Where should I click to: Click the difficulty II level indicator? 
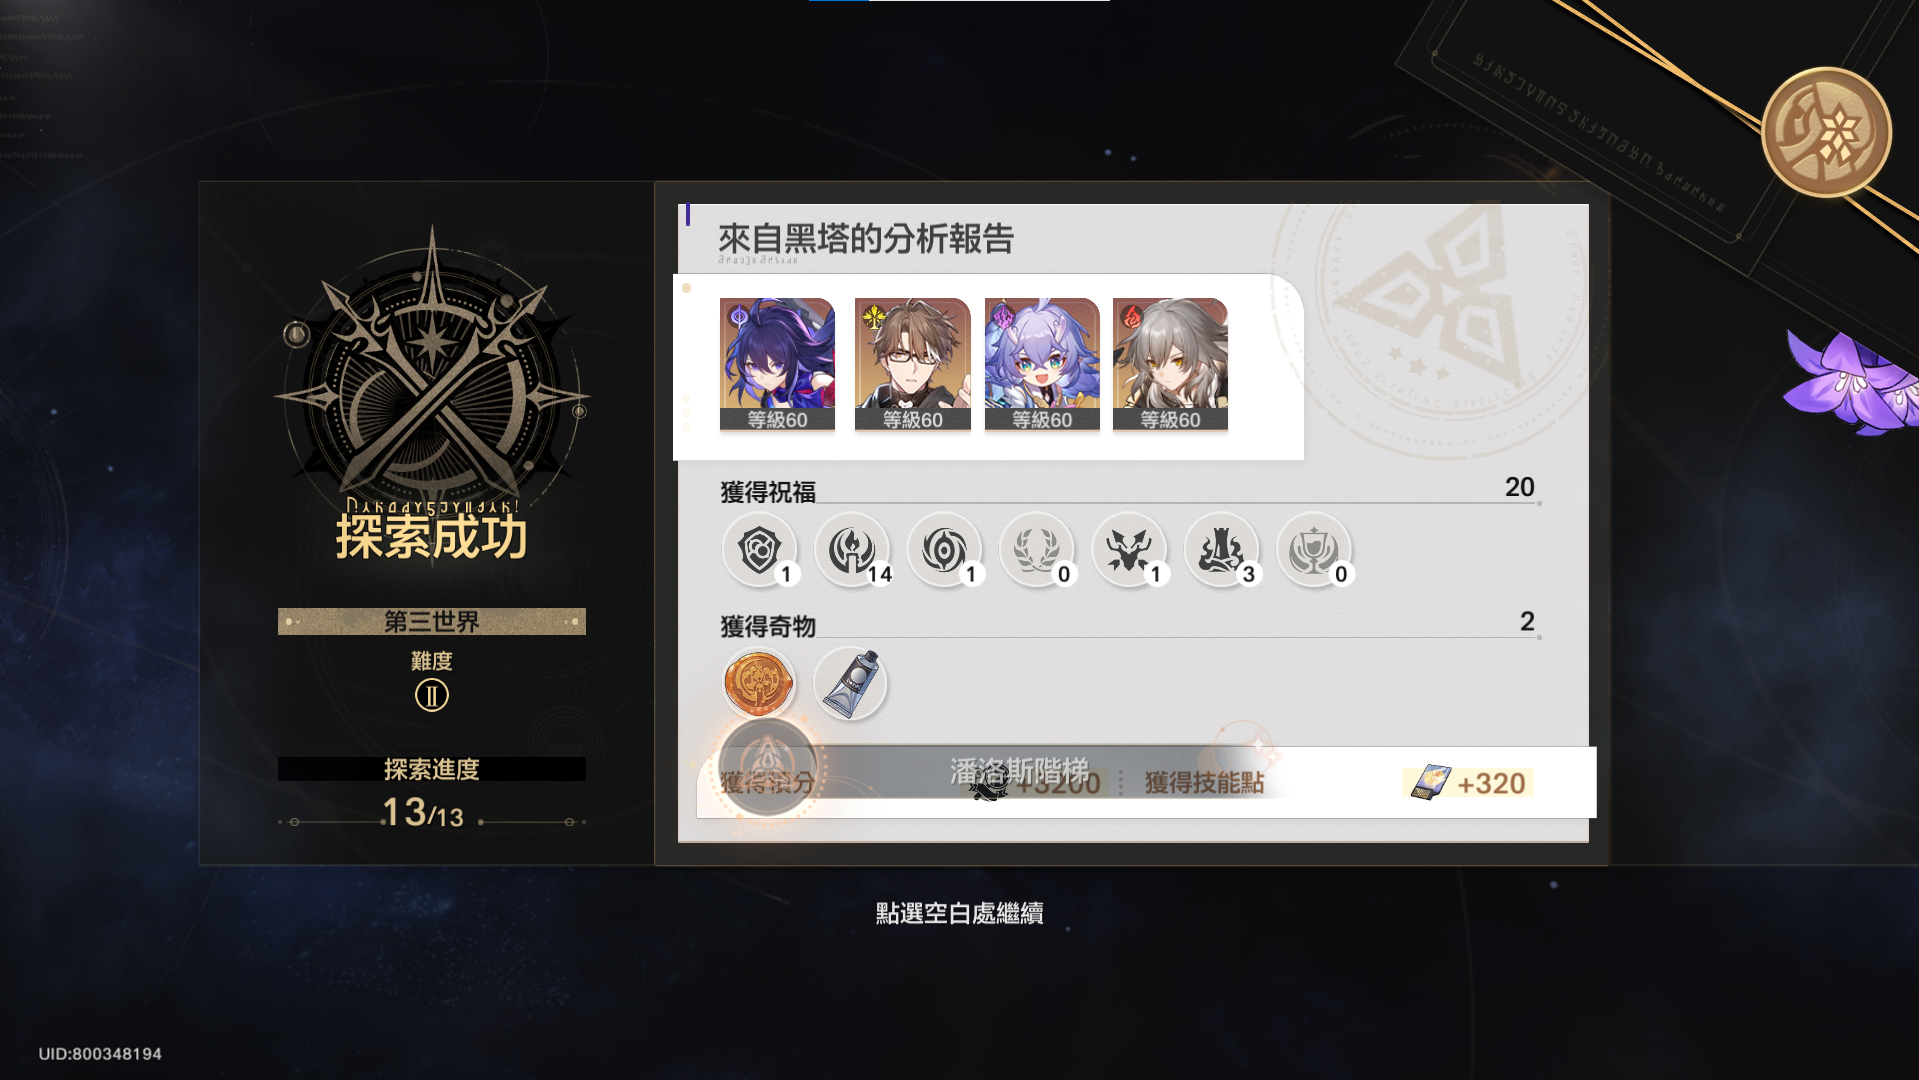[432, 695]
